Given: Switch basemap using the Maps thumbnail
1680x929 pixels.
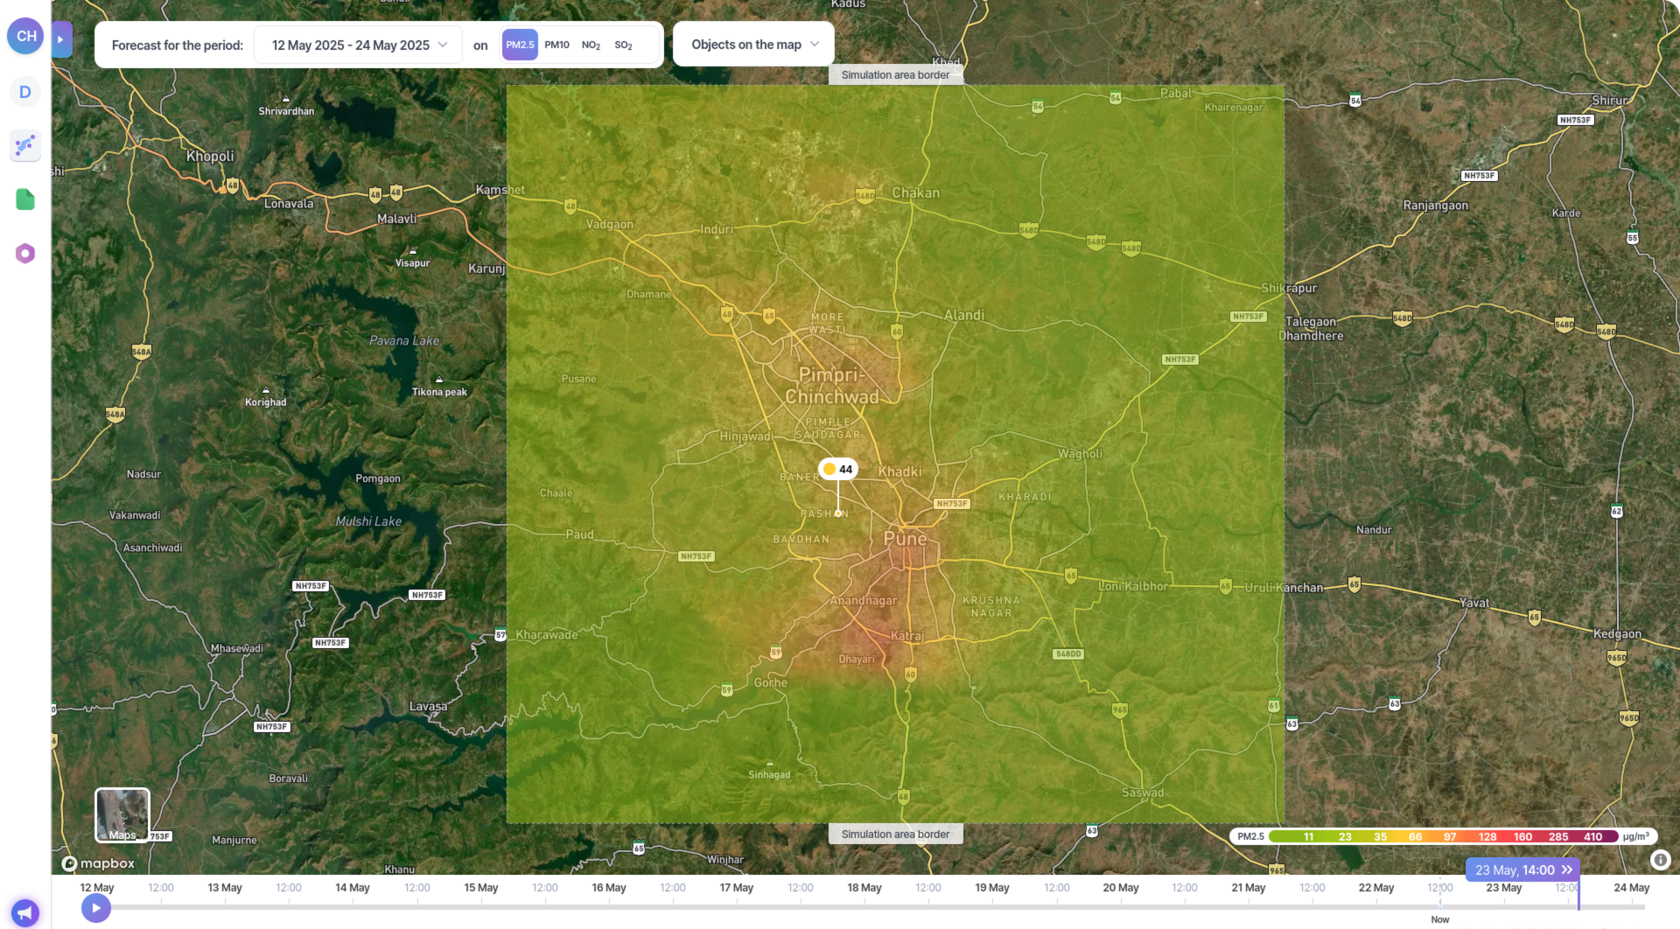Looking at the screenshot, I should pyautogui.click(x=122, y=815).
